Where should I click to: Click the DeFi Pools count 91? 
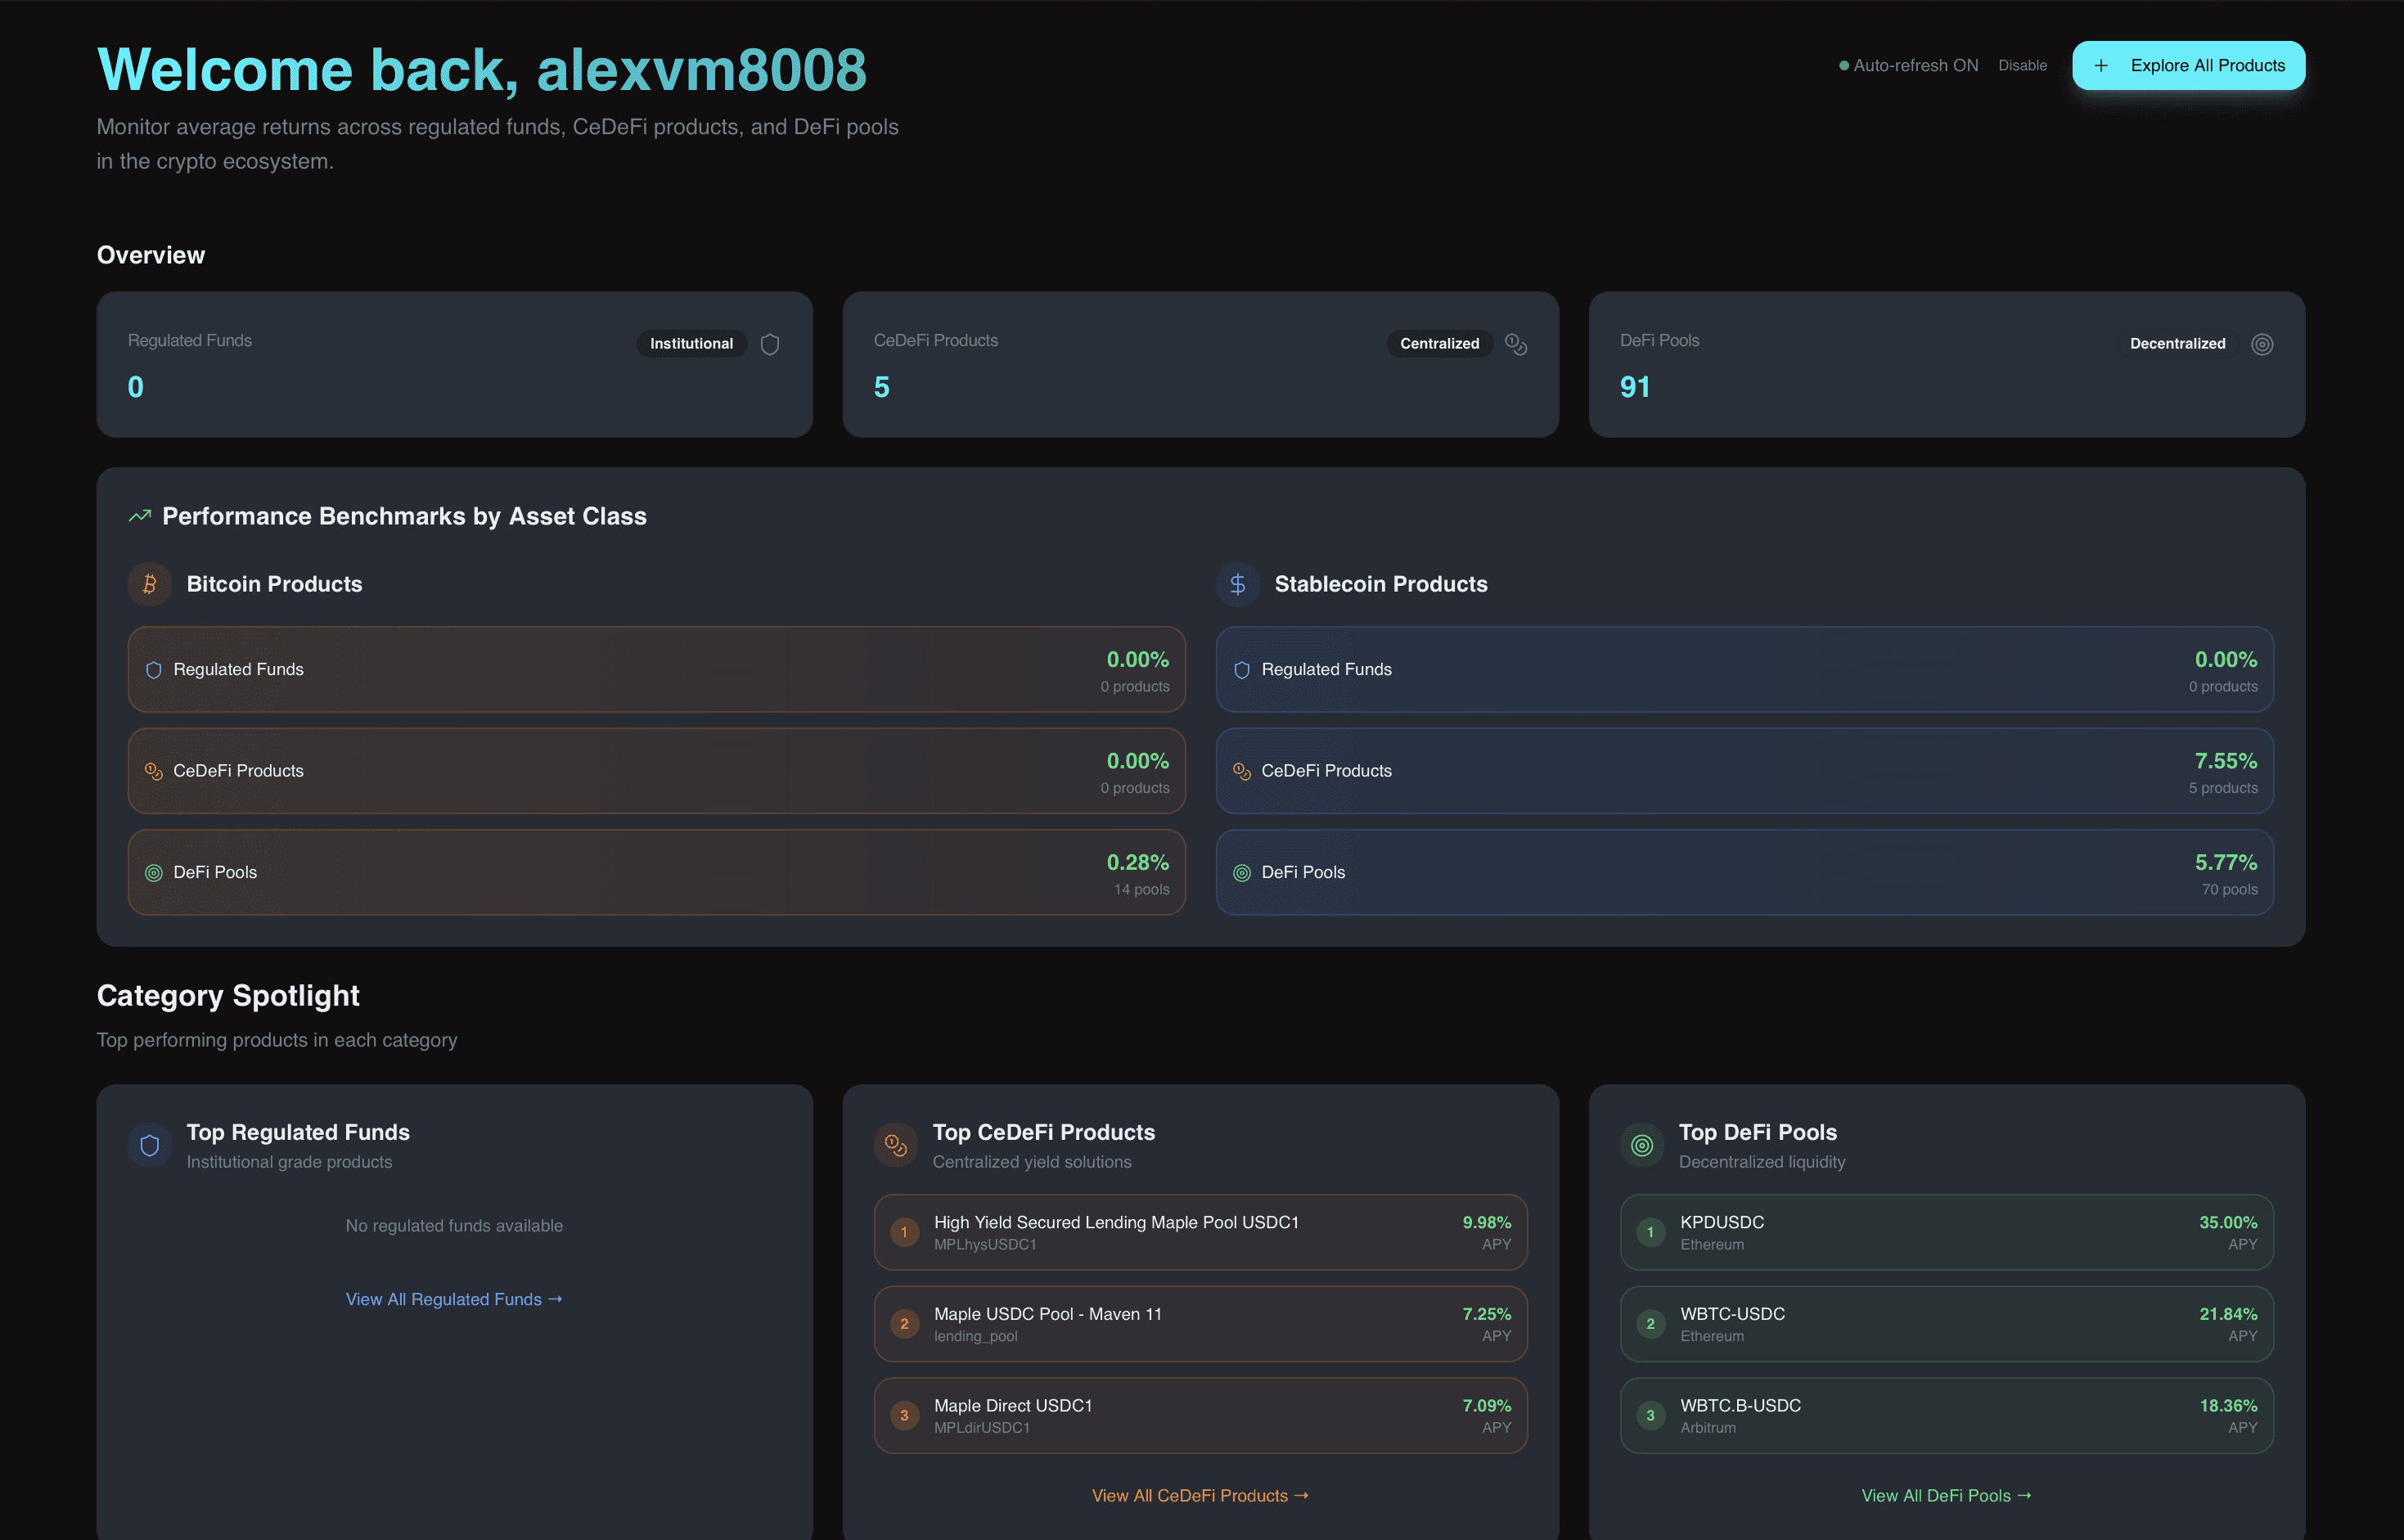1634,387
